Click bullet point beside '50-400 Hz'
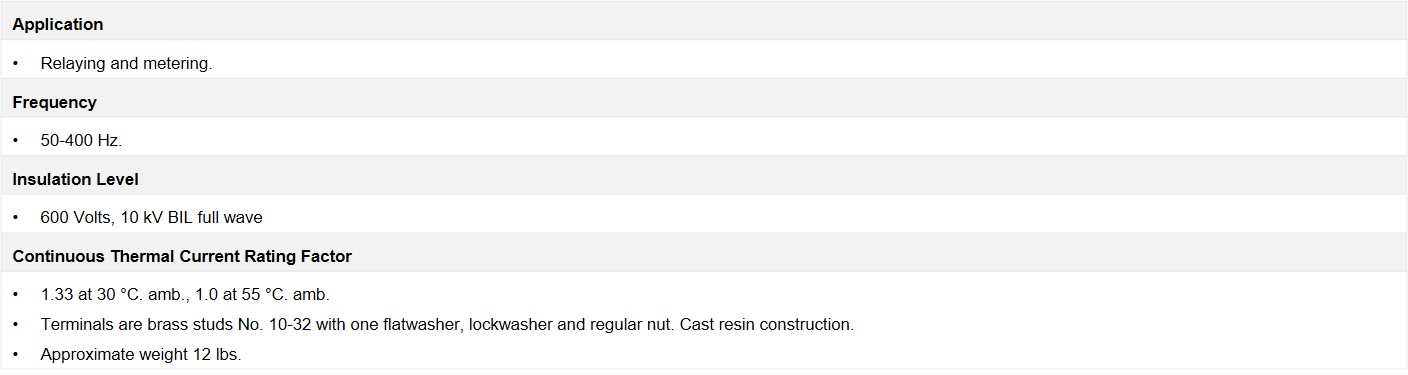Image resolution: width=1408 pixels, height=375 pixels. [x=16, y=140]
